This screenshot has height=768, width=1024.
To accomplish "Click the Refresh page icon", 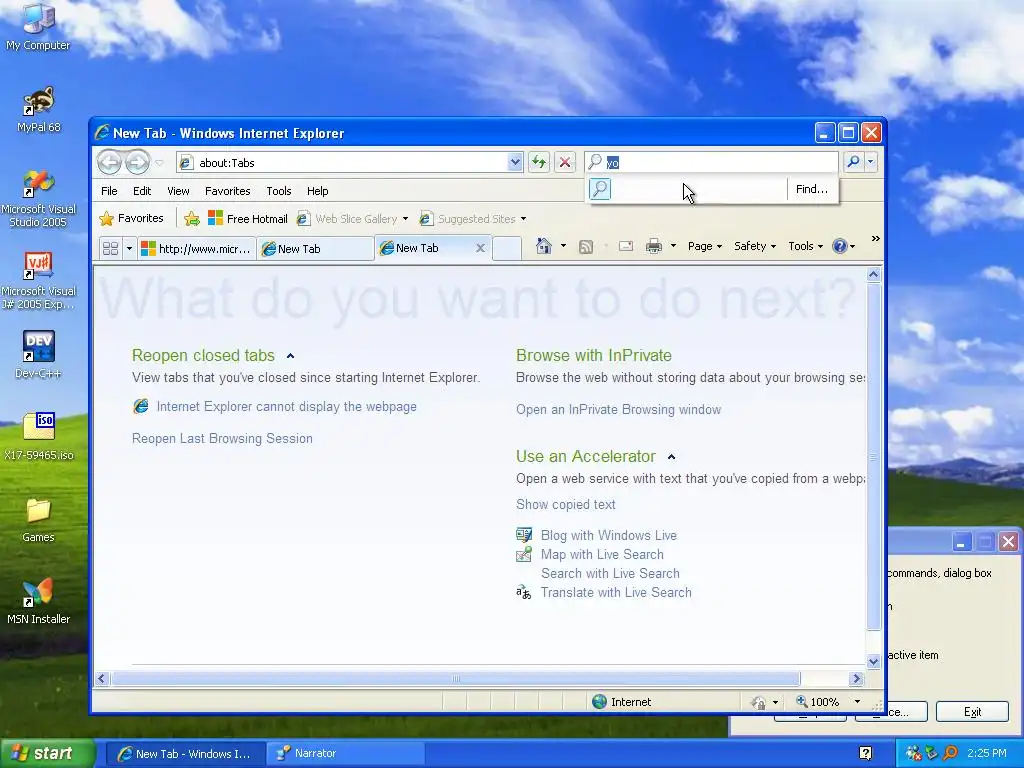I will tap(539, 162).
